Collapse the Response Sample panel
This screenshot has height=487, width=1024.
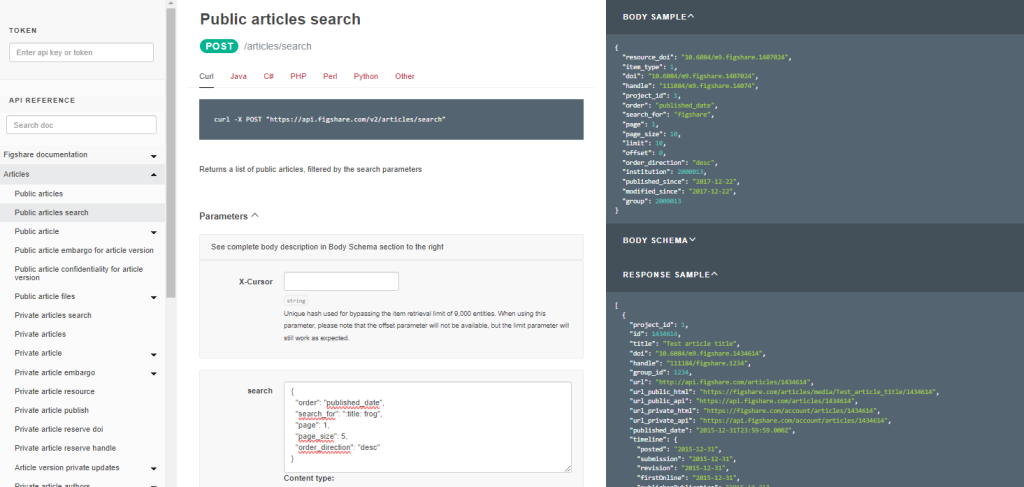(712, 274)
